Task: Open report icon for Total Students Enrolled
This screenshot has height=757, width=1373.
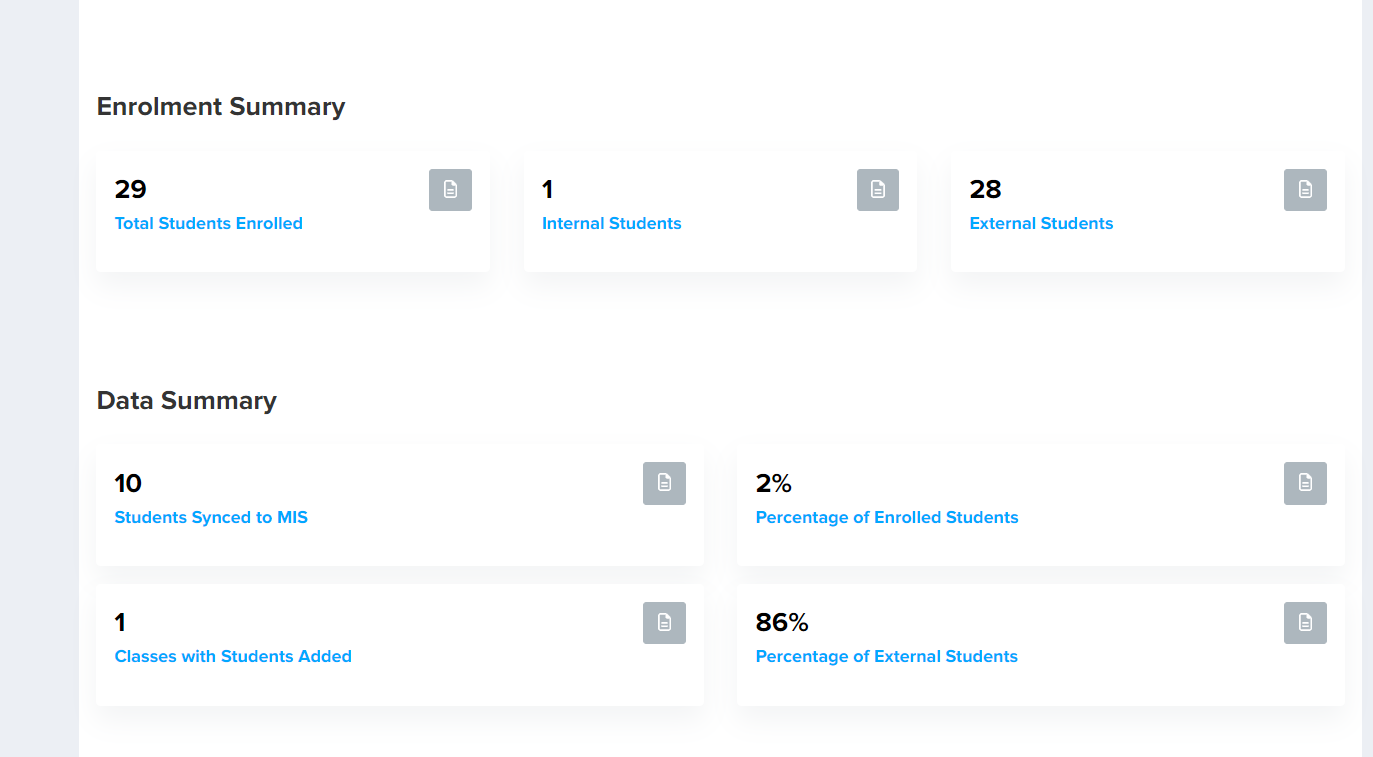Action: point(450,190)
